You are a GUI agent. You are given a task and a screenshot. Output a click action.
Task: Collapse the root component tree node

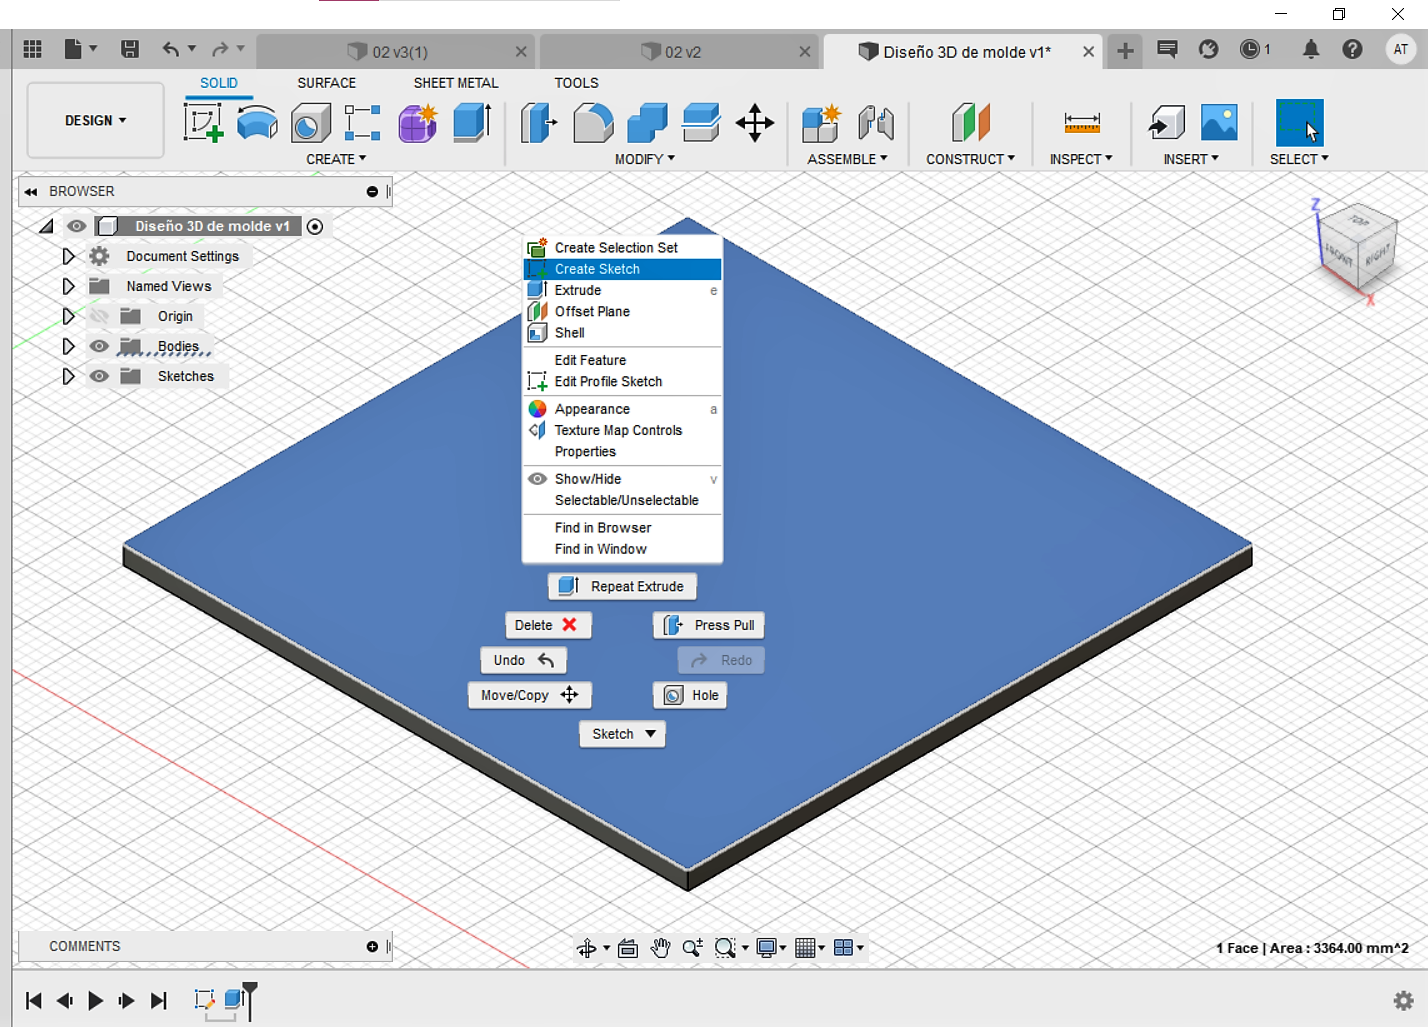point(46,226)
